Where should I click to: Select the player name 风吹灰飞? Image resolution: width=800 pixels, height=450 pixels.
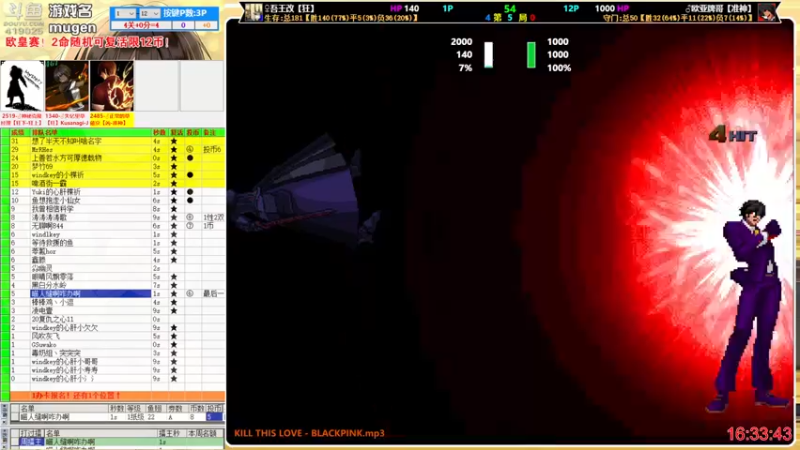(x=45, y=336)
